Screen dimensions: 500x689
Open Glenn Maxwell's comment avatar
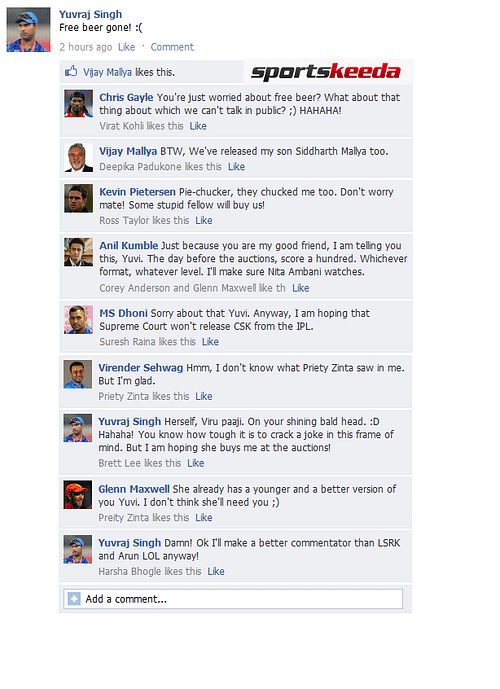tap(78, 495)
